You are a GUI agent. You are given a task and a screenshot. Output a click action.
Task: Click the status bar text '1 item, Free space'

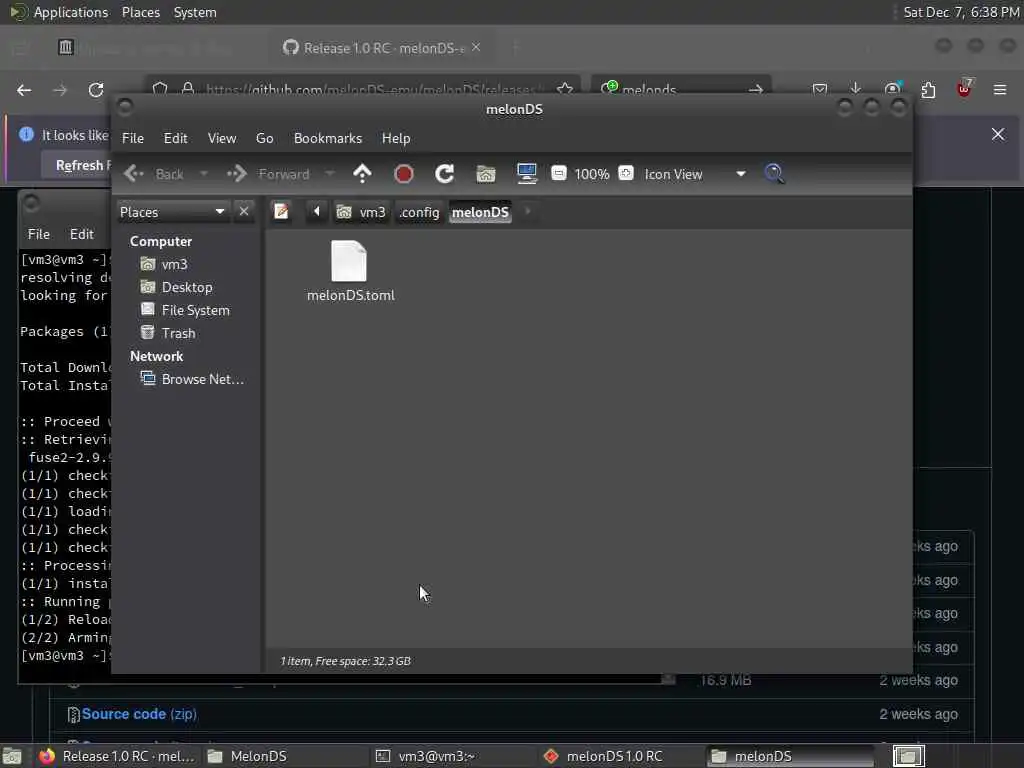coord(345,661)
